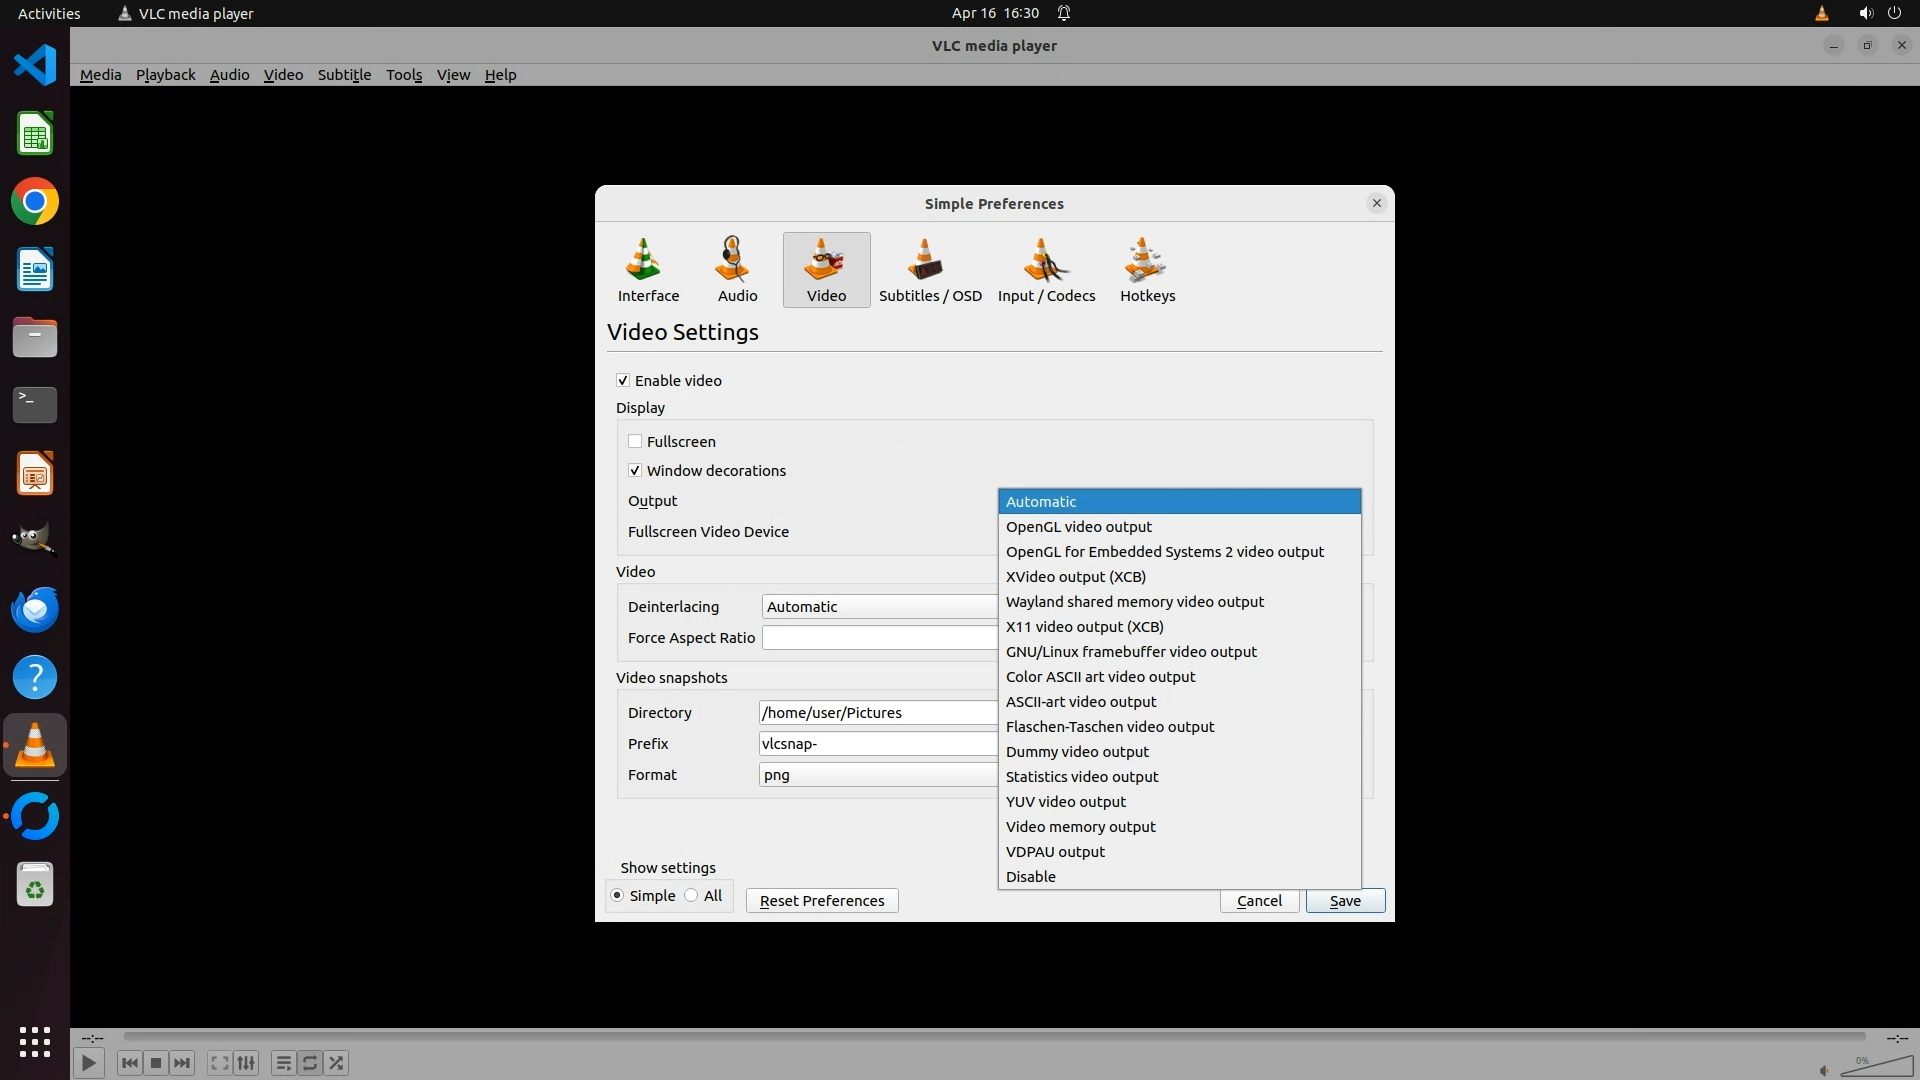This screenshot has width=1920, height=1080.
Task: Open the Input / Codecs preferences category
Action: click(1046, 270)
